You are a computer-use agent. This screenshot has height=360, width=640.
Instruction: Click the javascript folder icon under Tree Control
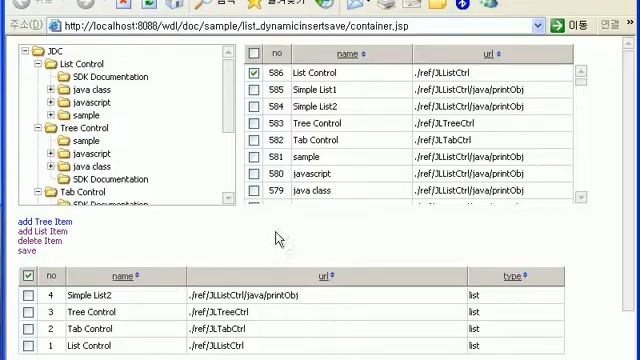coord(64,153)
